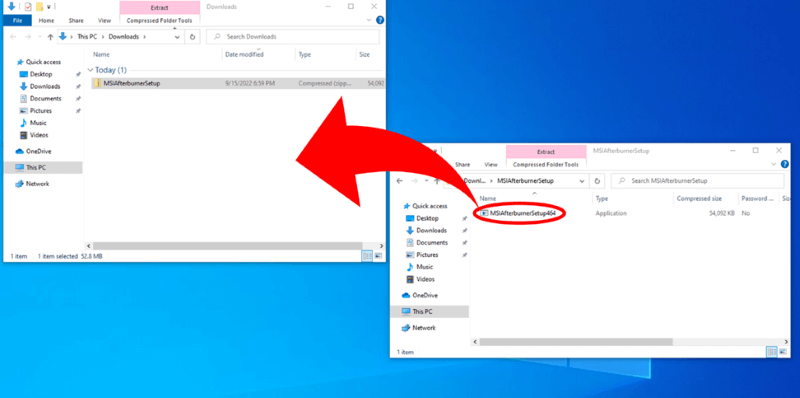Open address history dropdown in MSIAfterburnerSetup window
The width and height of the screenshot is (800, 398).
(x=583, y=181)
